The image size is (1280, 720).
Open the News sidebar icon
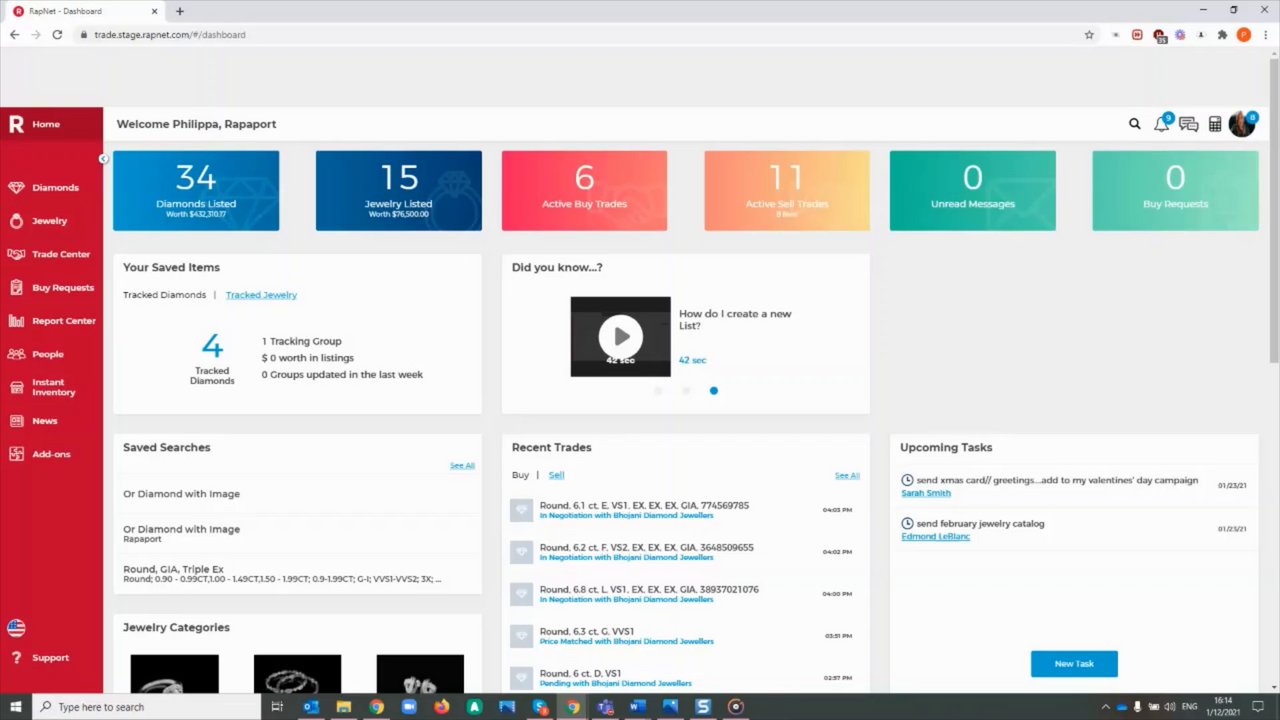16,421
